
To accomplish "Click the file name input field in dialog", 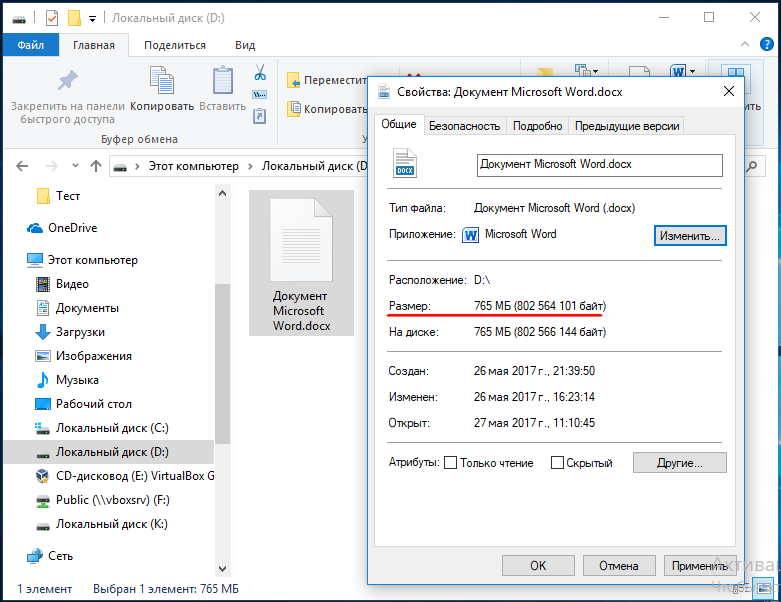I will [600, 165].
